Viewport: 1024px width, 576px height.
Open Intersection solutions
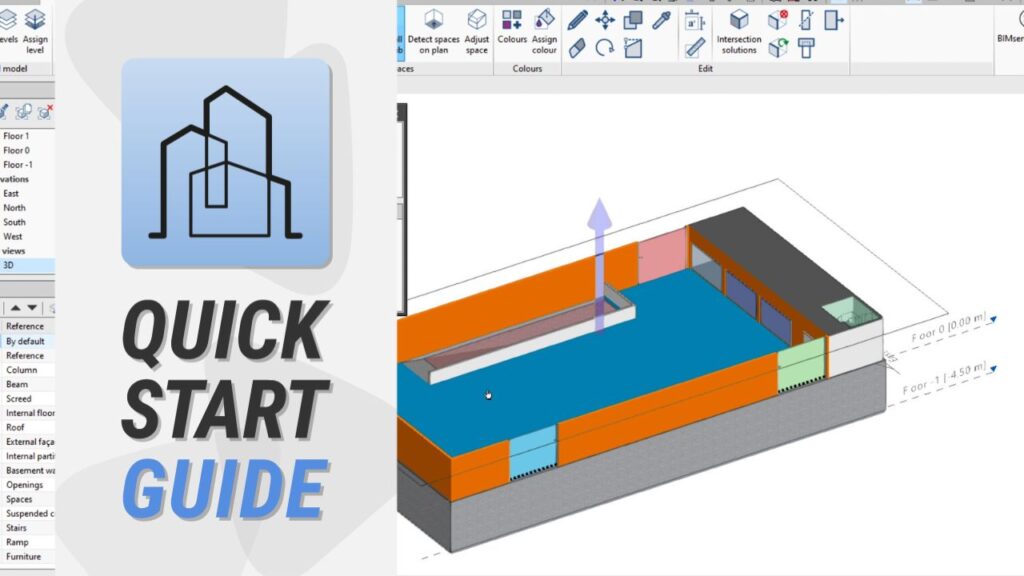(x=739, y=31)
